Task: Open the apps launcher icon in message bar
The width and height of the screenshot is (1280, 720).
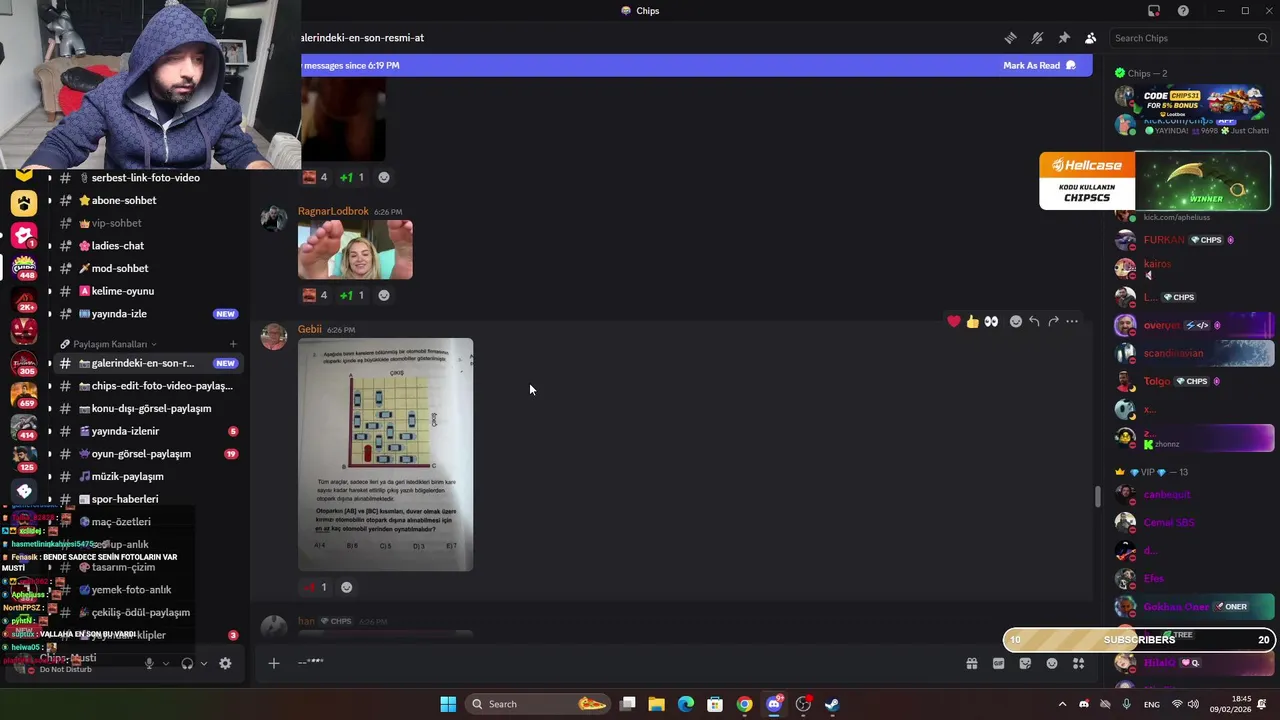Action: [1078, 663]
